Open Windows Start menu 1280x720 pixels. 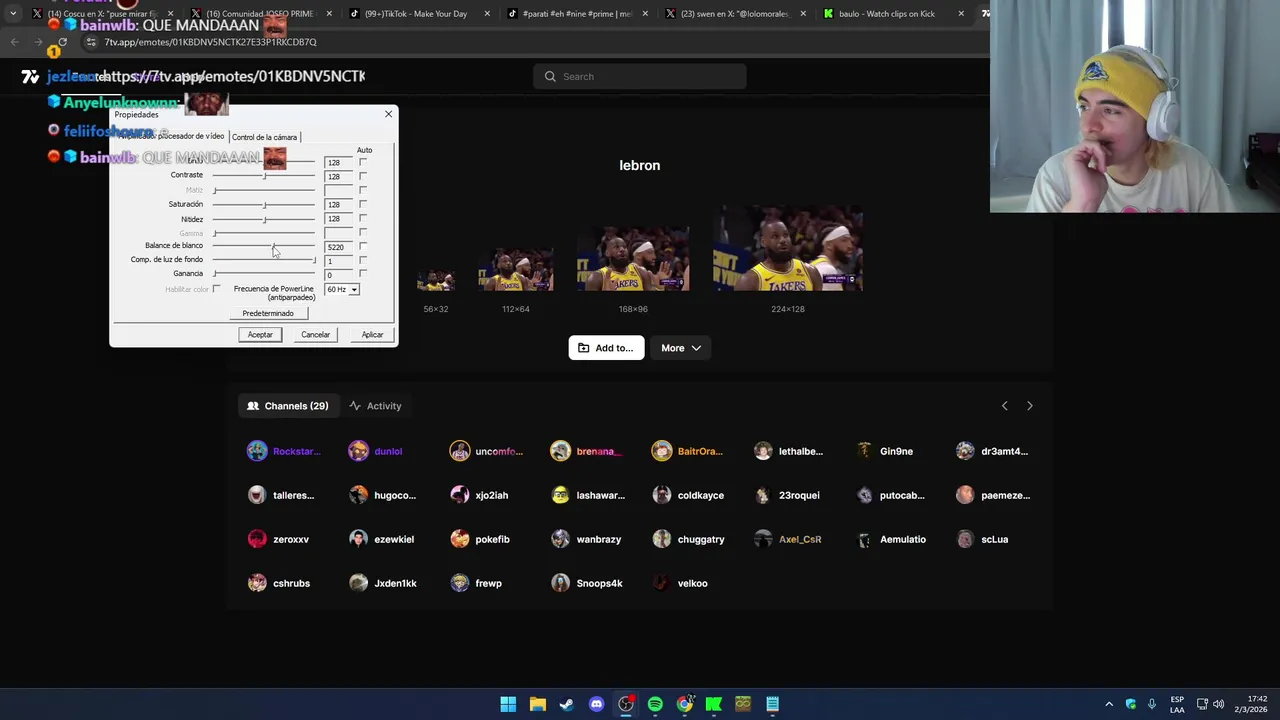[508, 704]
